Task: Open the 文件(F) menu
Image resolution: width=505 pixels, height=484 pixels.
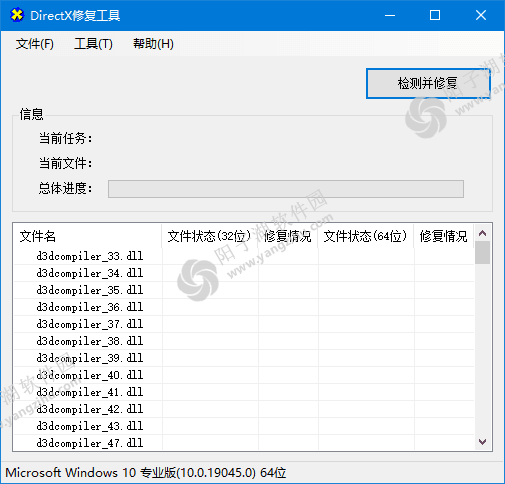Action: 35,44
